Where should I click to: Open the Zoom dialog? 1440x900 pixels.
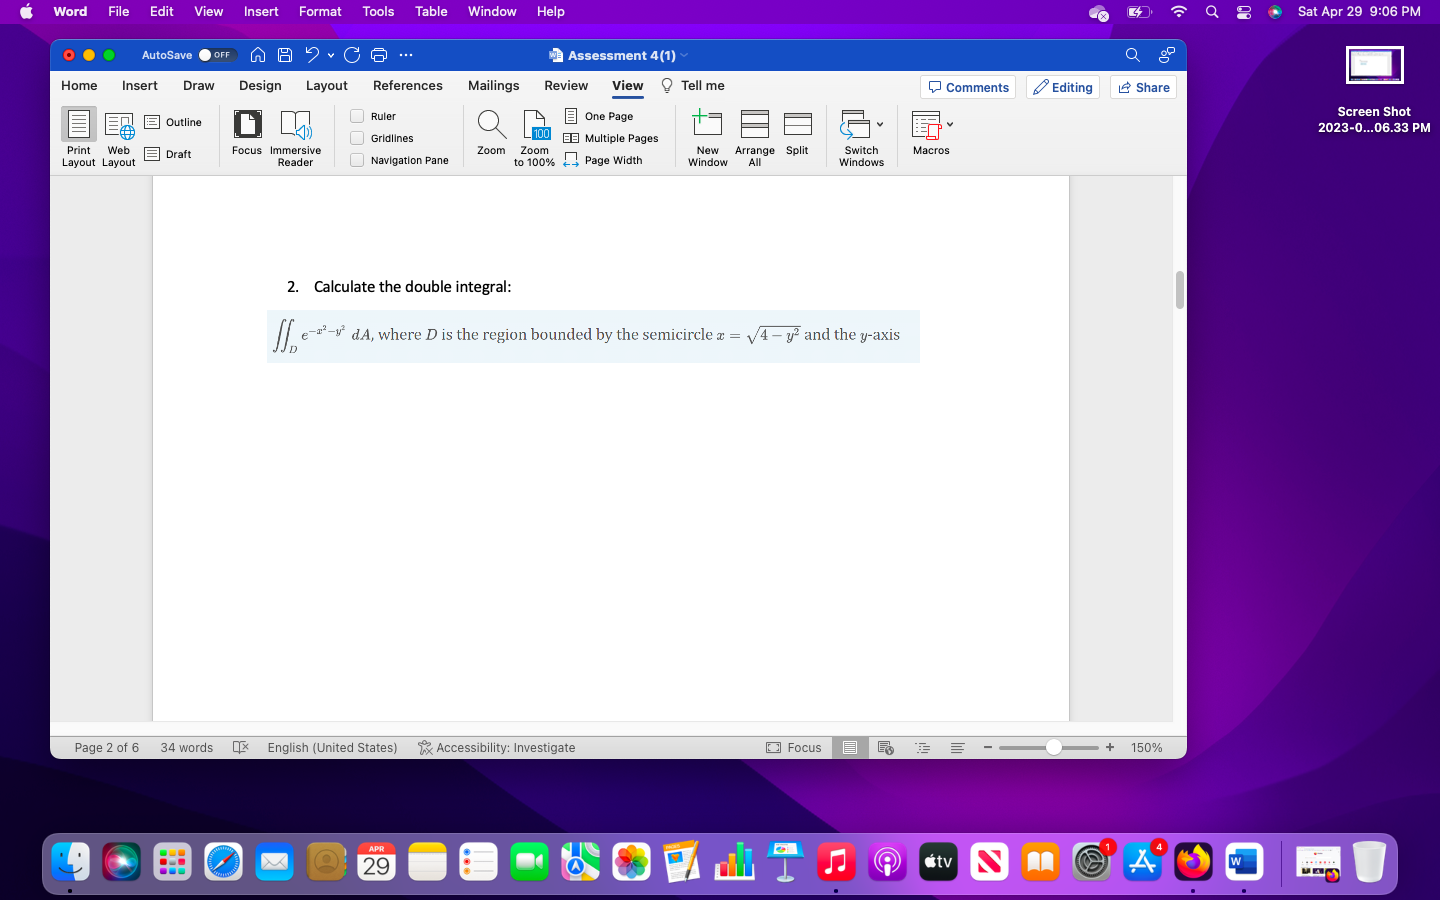point(491,135)
